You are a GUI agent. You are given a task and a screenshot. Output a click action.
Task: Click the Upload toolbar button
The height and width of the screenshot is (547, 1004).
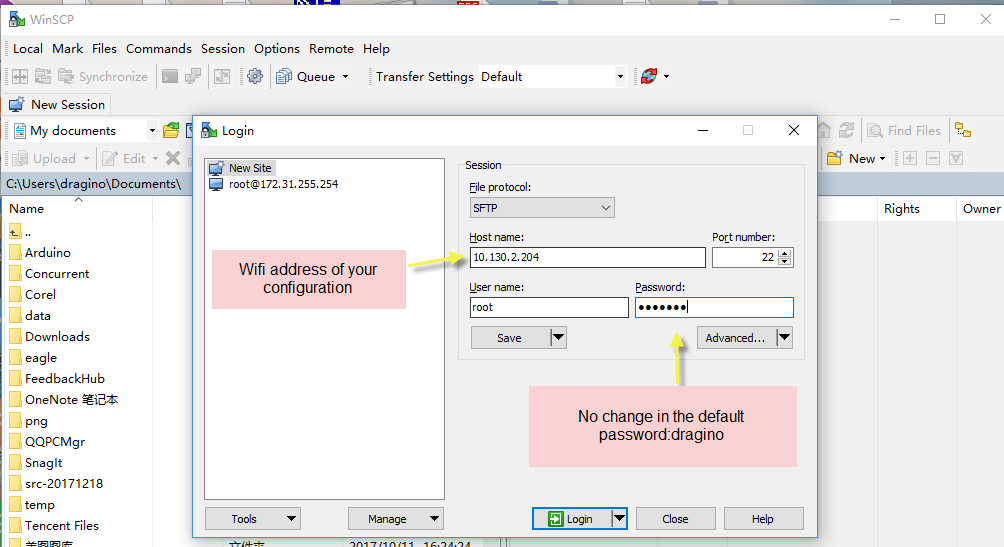coord(44,158)
